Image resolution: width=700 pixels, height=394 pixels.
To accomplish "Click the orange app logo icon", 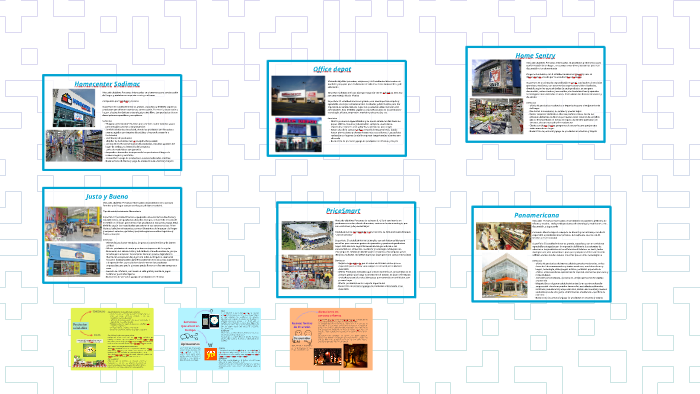I will pyautogui.click(x=211, y=354).
